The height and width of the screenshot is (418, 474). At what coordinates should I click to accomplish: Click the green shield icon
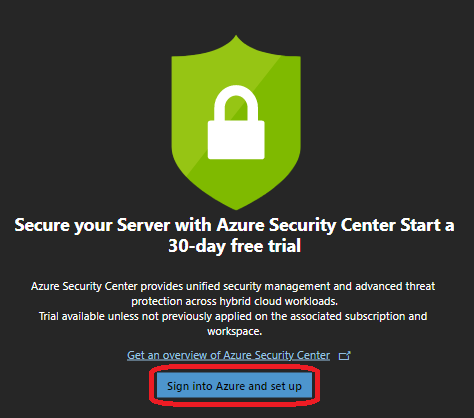click(236, 123)
